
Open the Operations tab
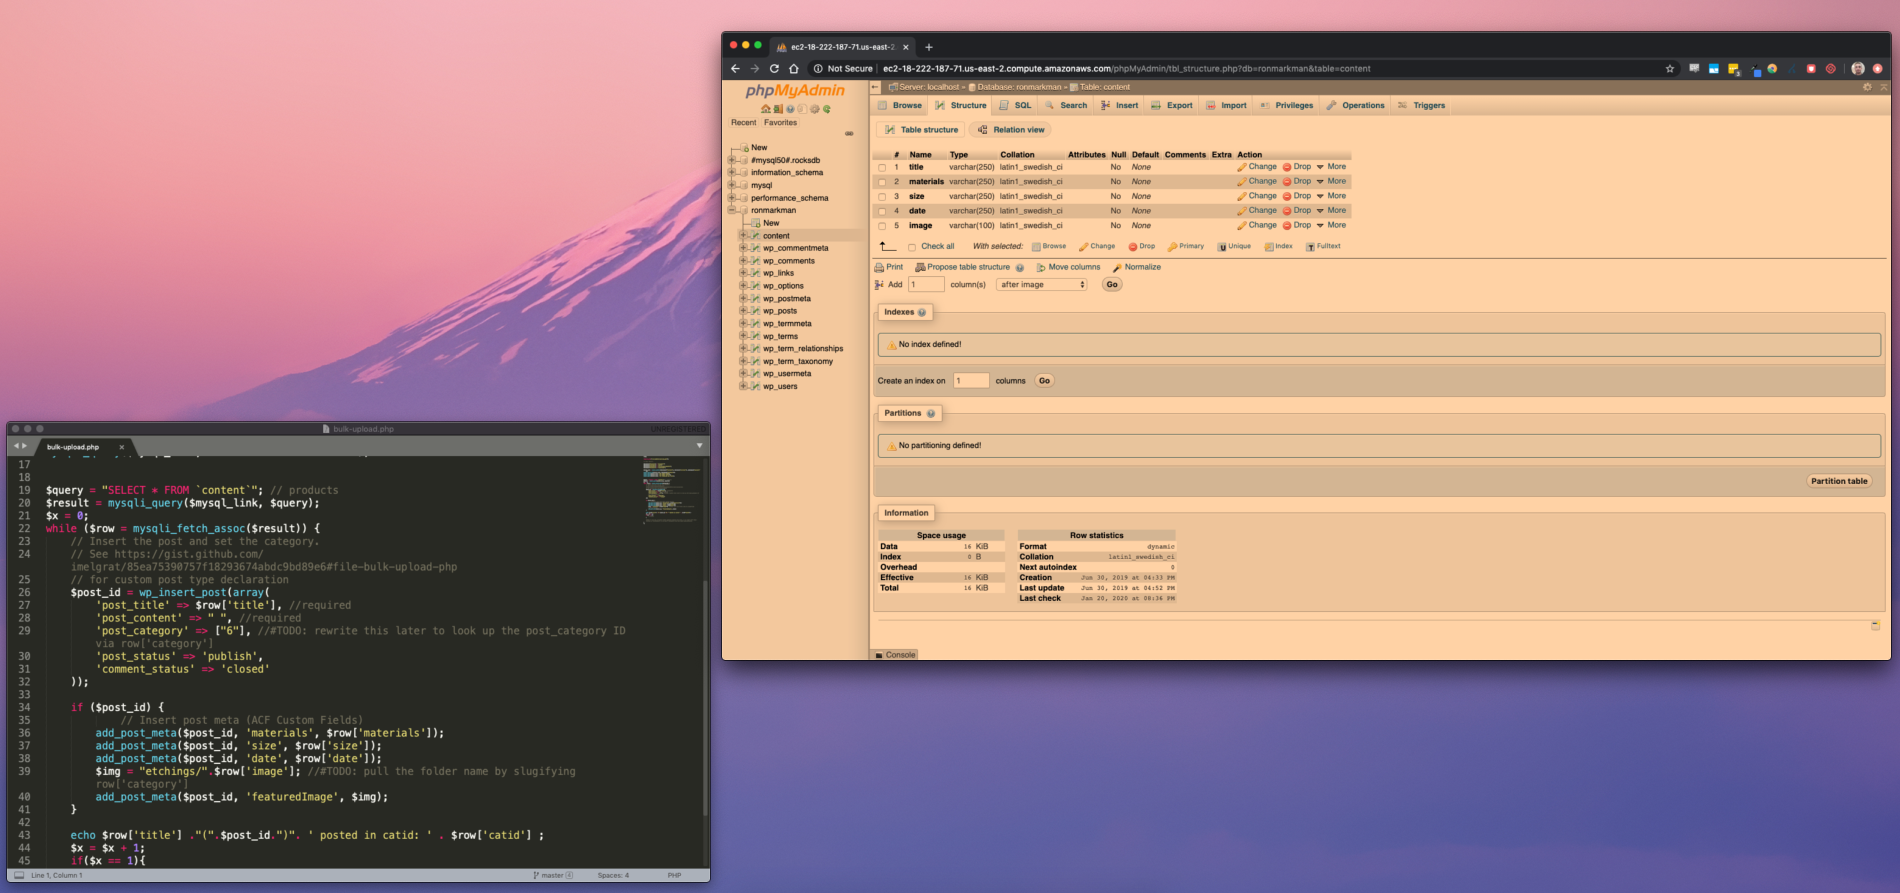(x=1355, y=105)
